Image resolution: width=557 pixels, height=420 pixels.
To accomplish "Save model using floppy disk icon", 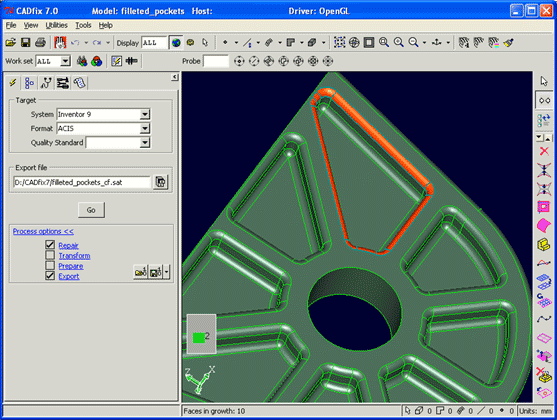I will click(26, 43).
